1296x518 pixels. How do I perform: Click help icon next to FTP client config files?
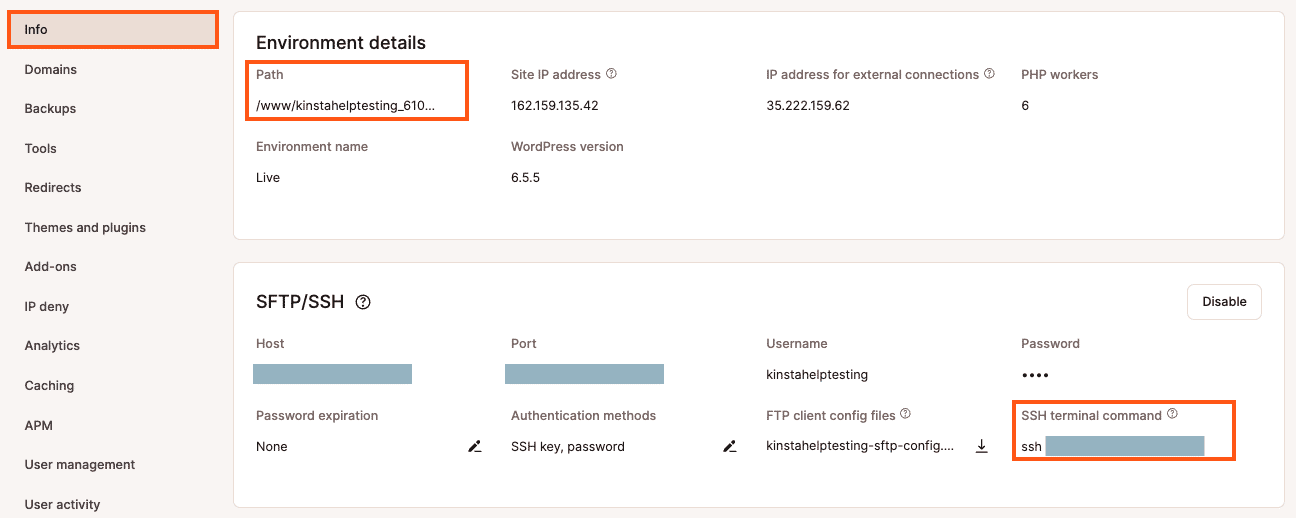click(x=905, y=414)
